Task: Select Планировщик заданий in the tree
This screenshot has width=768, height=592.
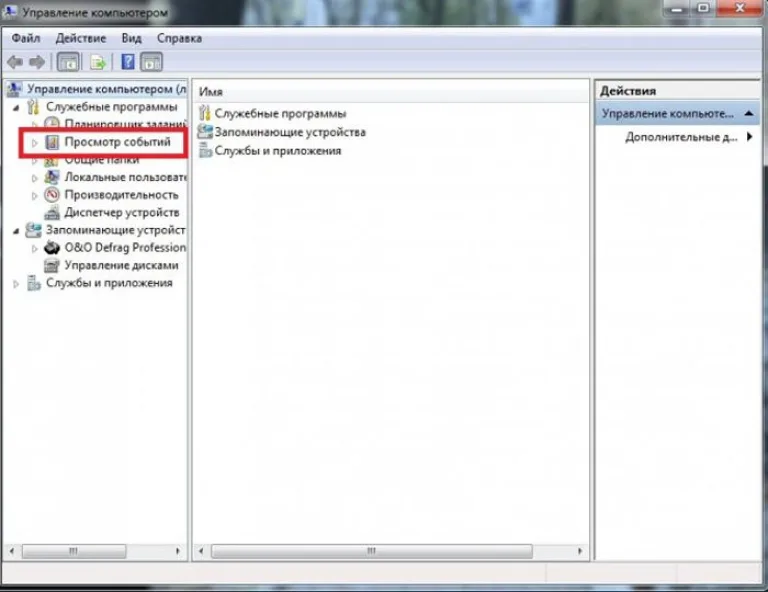Action: 125,123
